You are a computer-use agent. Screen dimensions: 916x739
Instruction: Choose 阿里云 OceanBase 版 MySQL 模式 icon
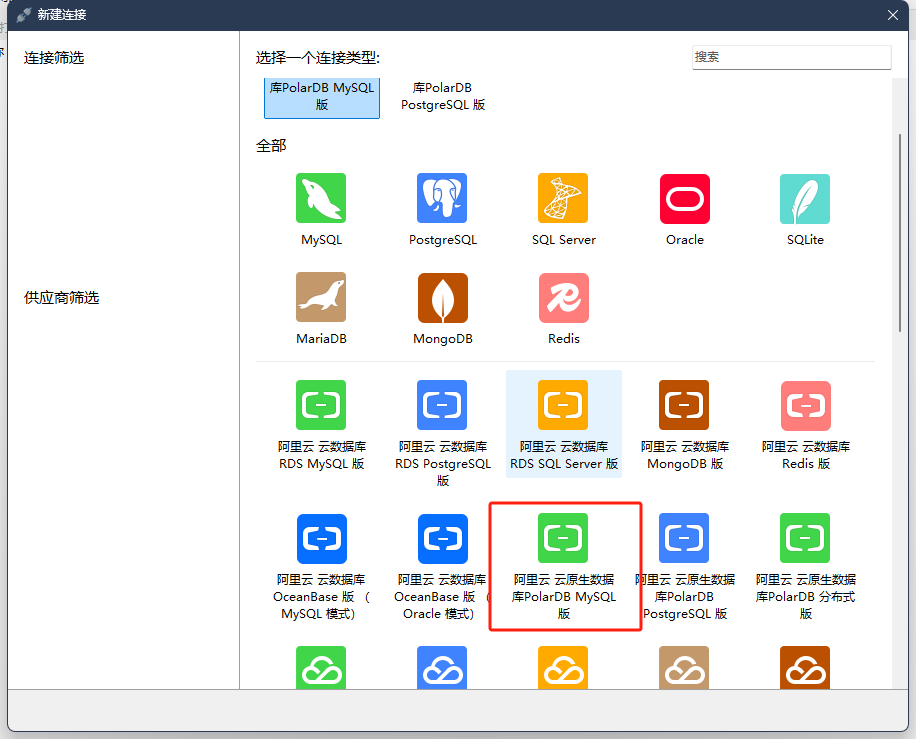(321, 538)
